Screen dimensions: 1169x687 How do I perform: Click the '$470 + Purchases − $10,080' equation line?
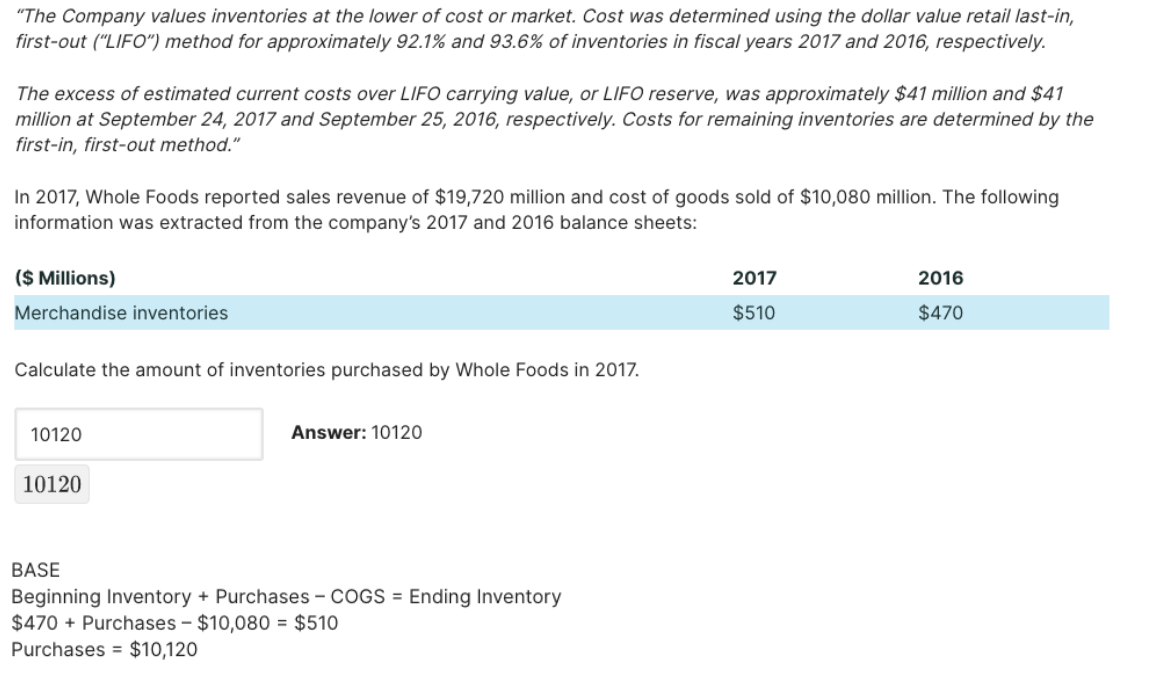tap(174, 623)
